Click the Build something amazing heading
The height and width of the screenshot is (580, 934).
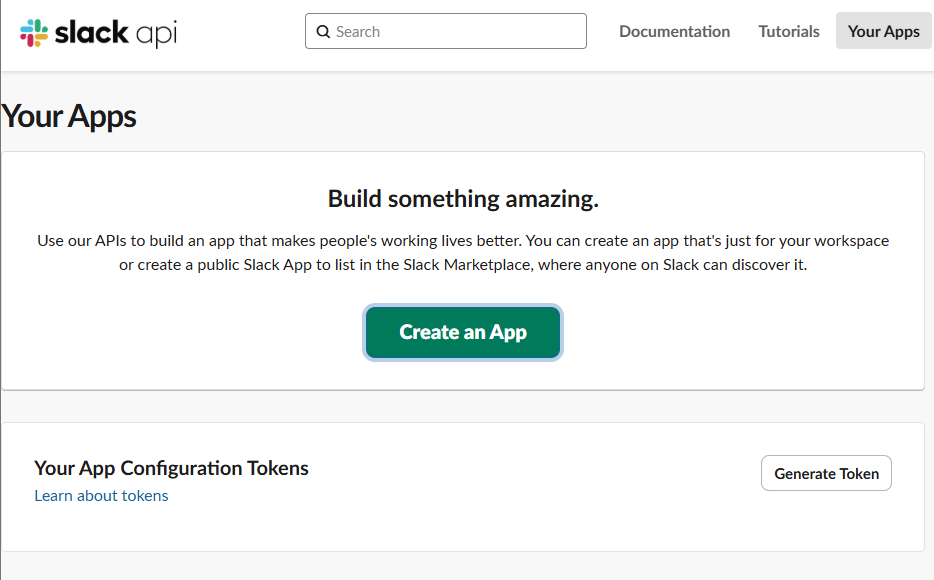coord(463,199)
